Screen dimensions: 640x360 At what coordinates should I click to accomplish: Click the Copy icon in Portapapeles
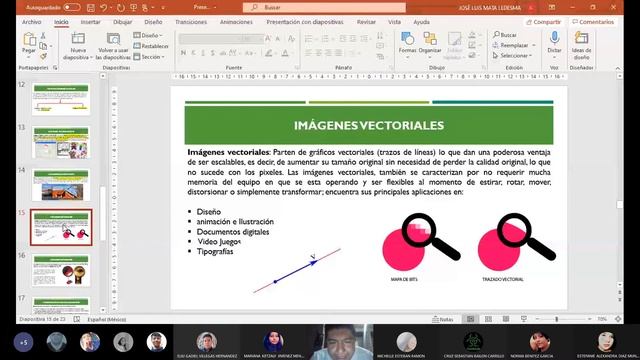(43, 46)
